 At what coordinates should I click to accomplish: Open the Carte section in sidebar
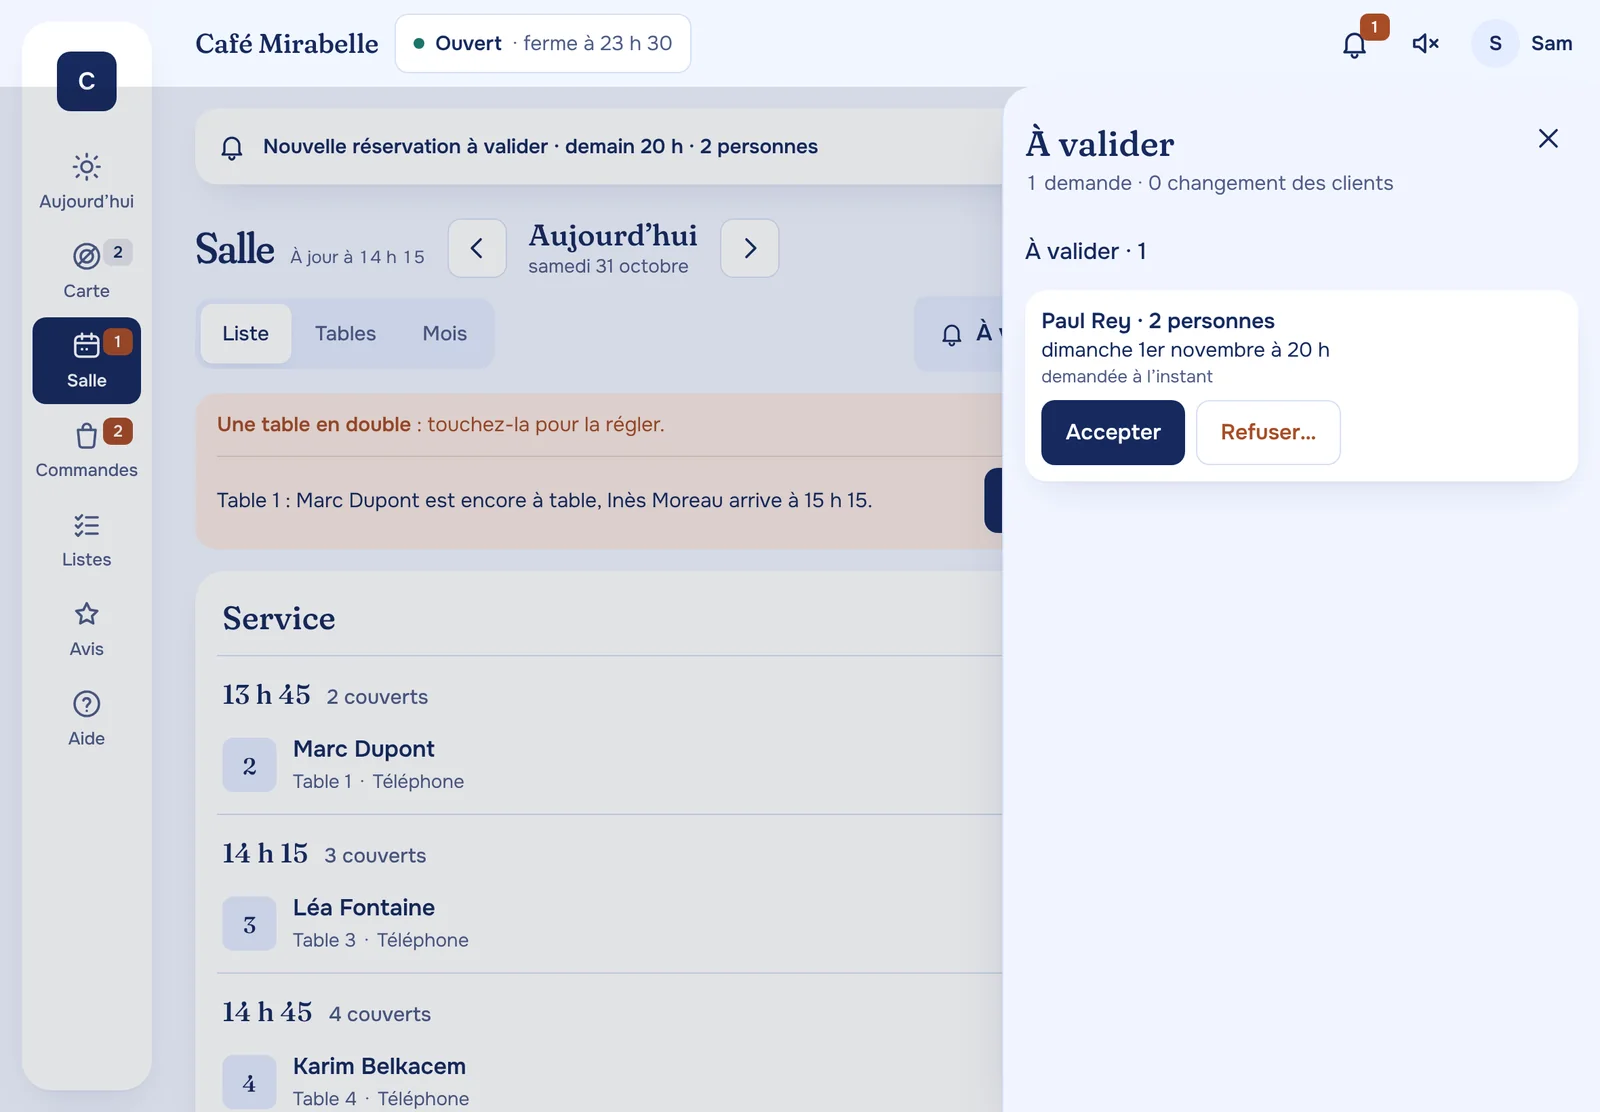pyautogui.click(x=86, y=271)
